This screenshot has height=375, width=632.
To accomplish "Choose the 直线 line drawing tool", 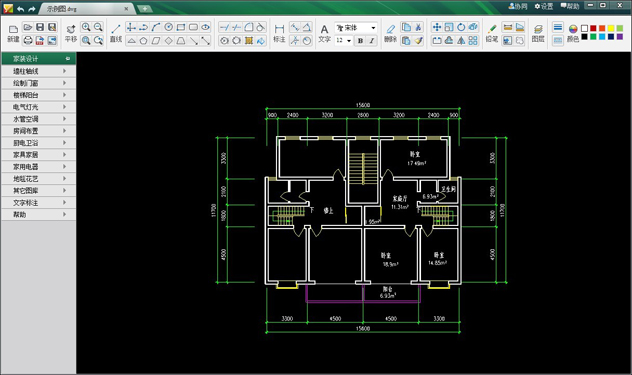I will (116, 33).
